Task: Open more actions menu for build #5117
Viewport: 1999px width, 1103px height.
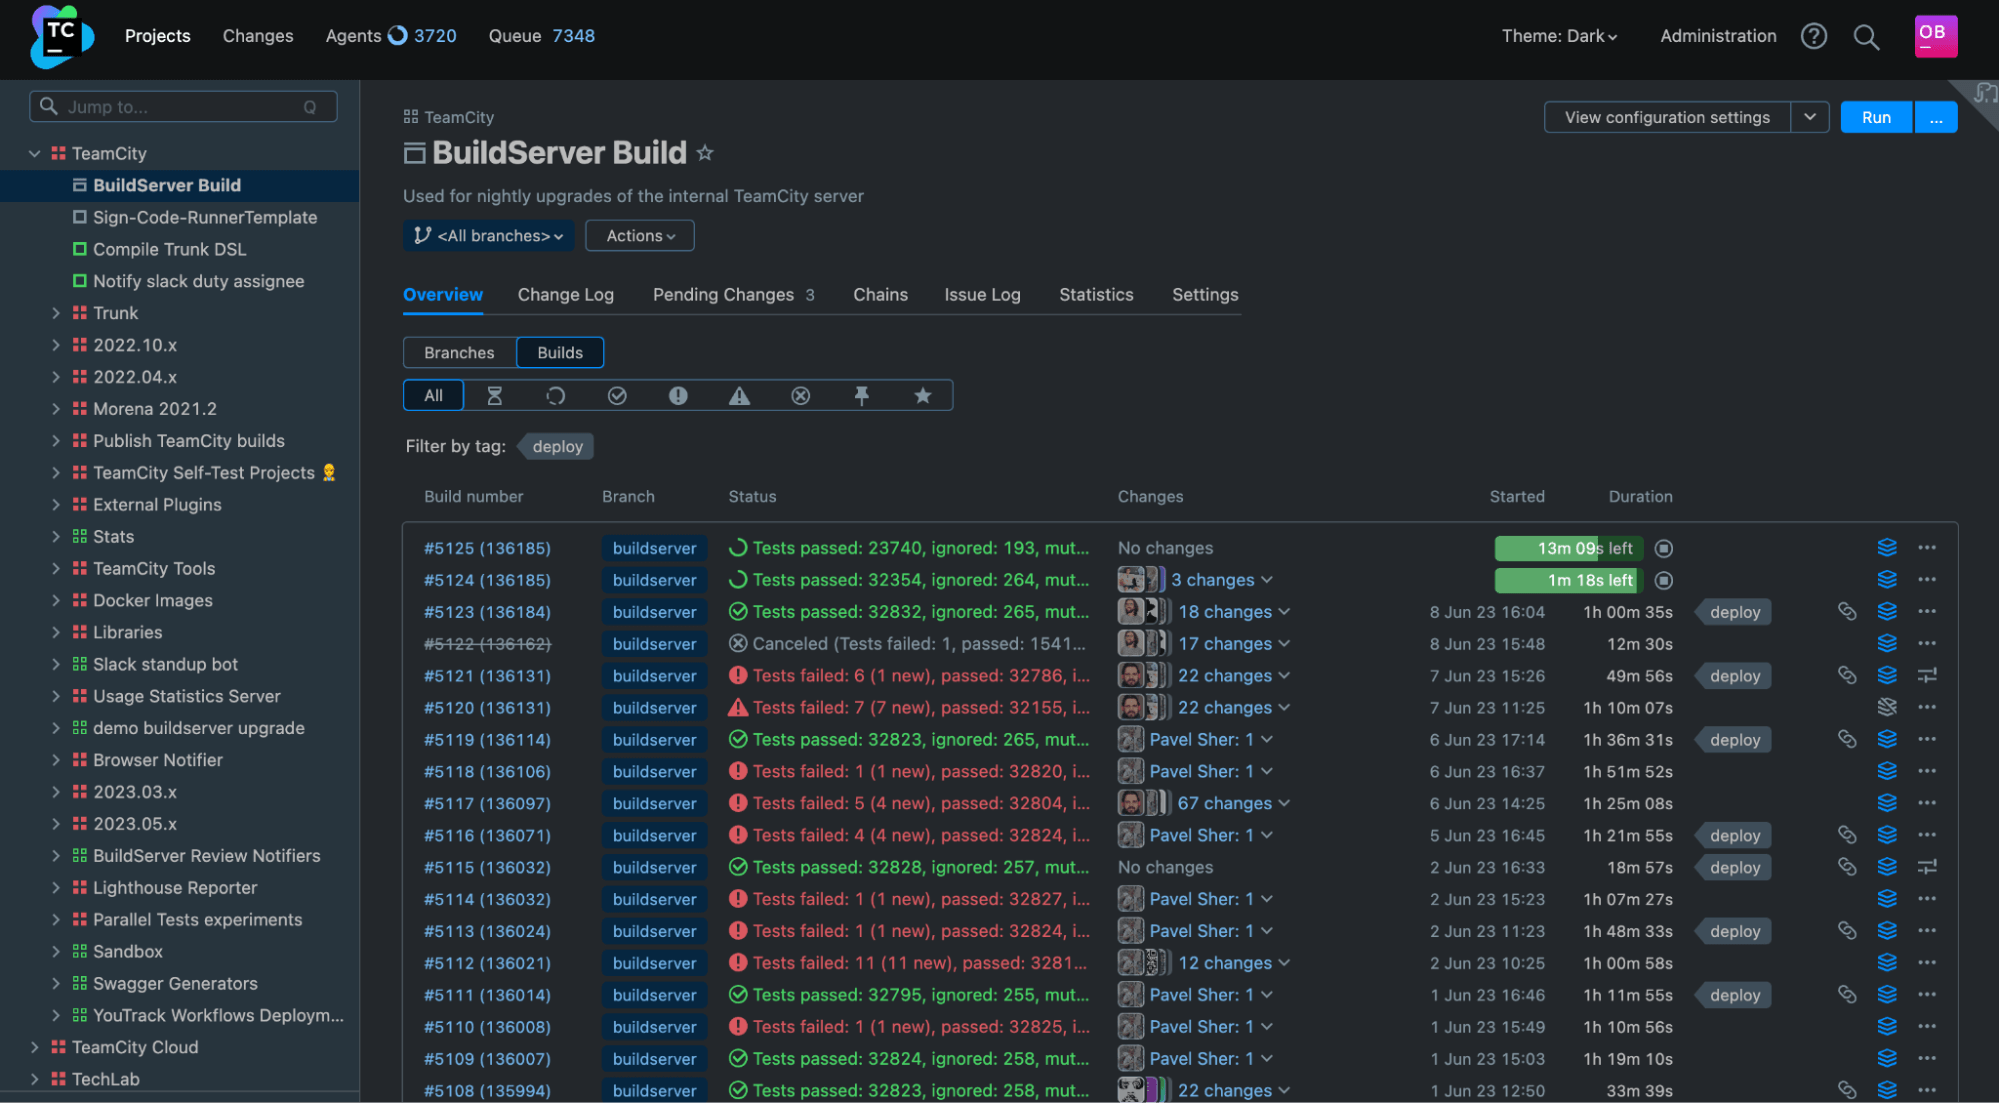Action: point(1927,803)
